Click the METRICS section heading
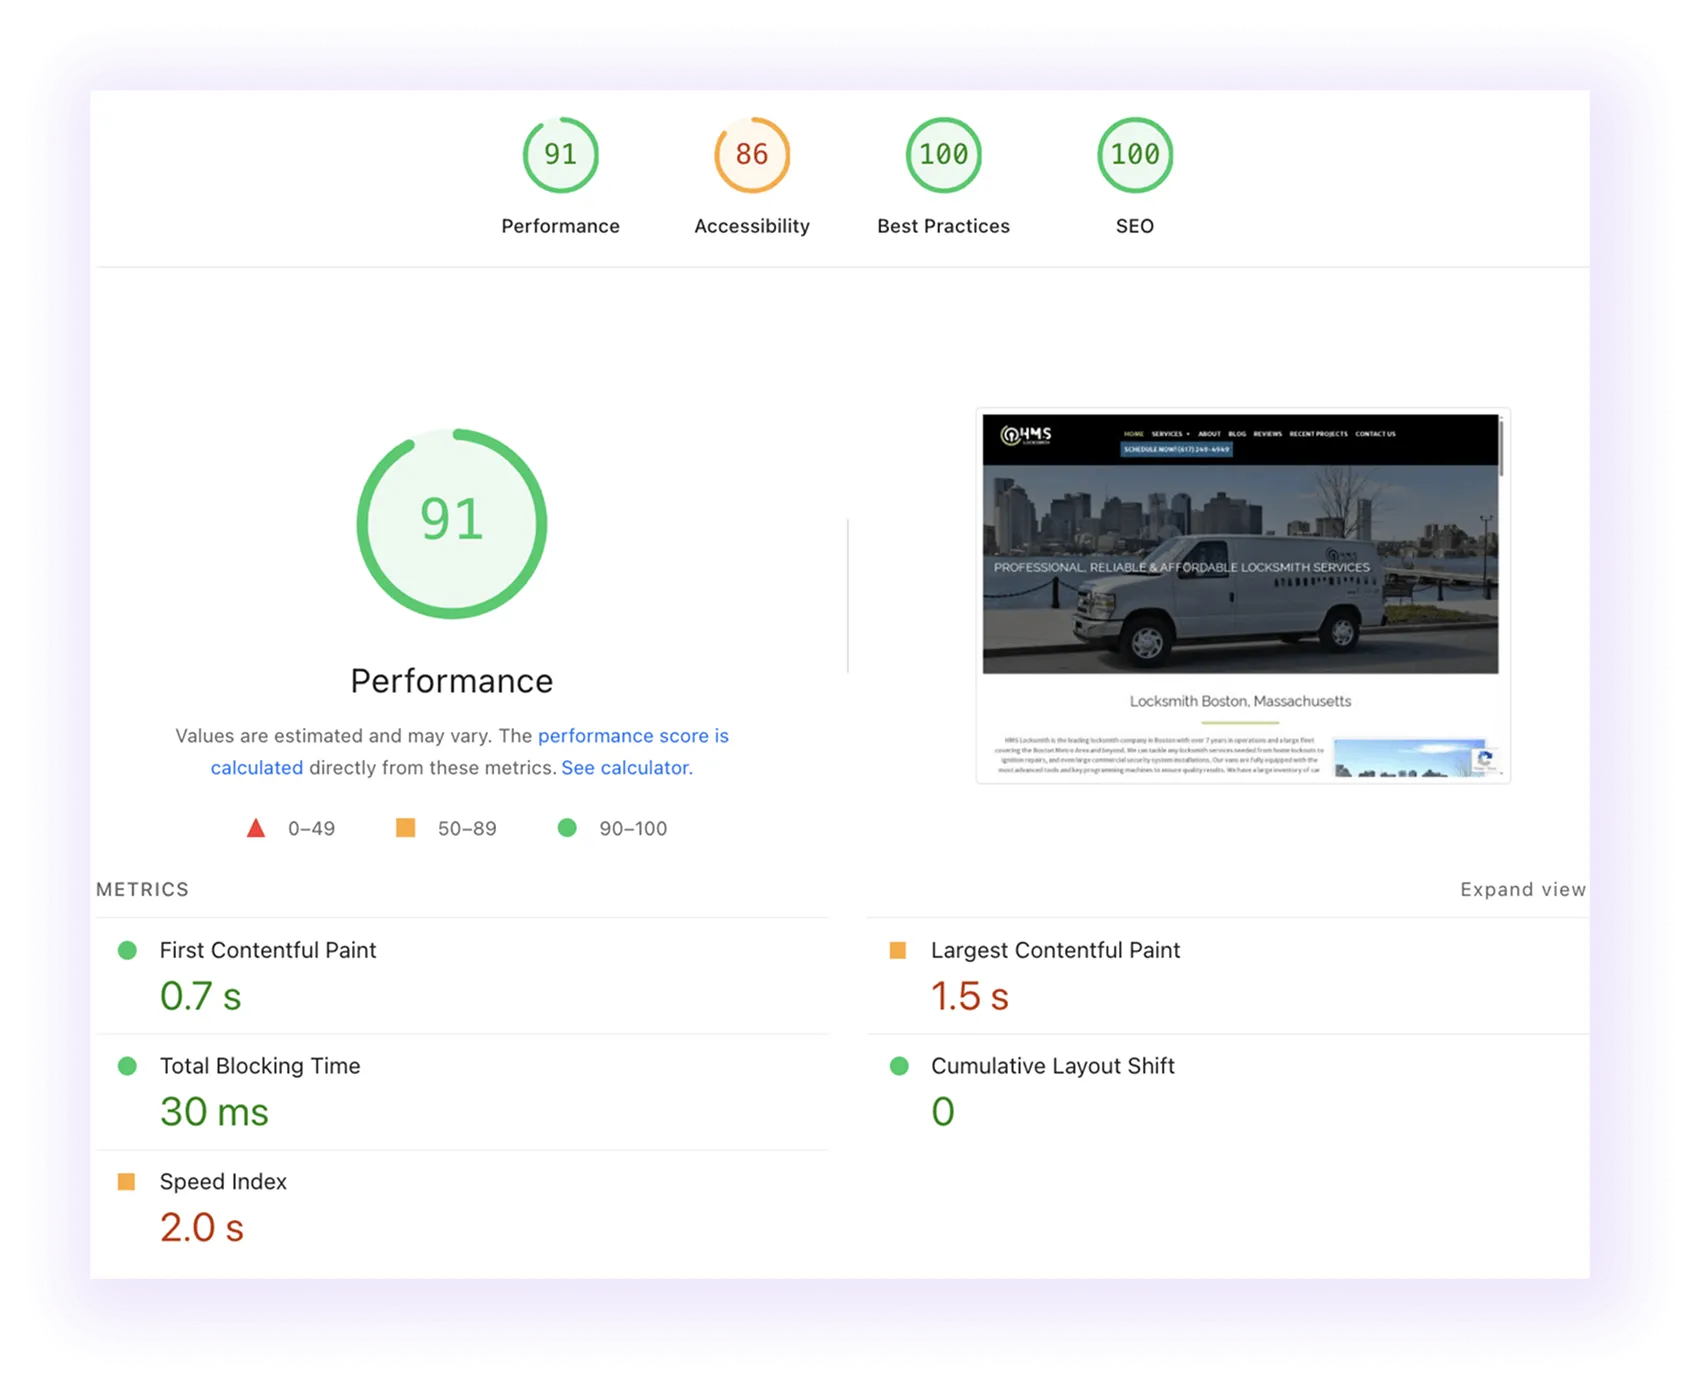Viewport: 1700px width, 1389px height. click(x=142, y=890)
